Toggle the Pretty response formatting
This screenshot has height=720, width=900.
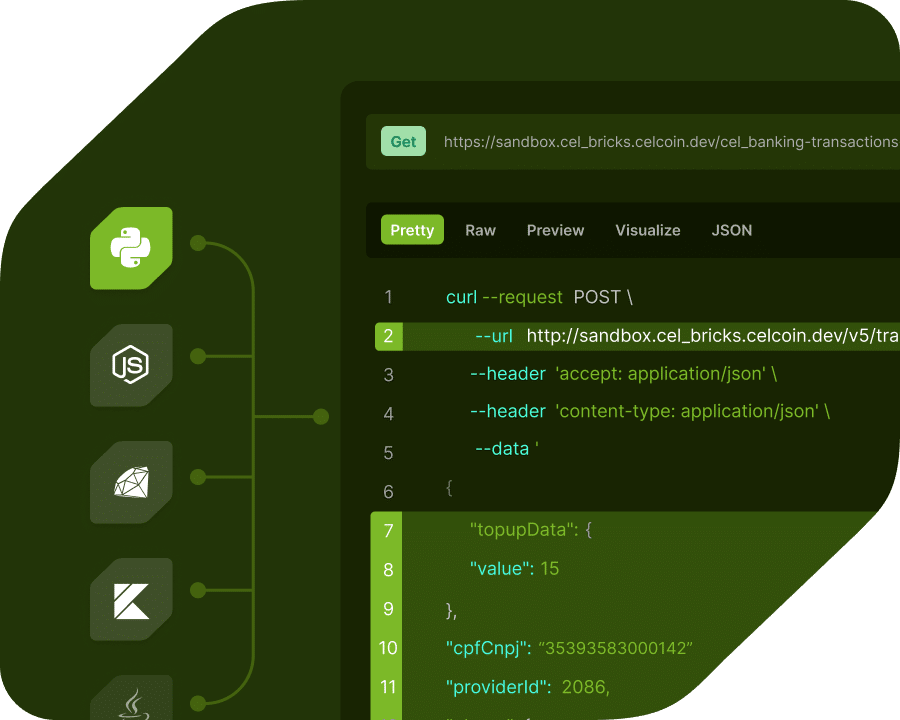(411, 230)
